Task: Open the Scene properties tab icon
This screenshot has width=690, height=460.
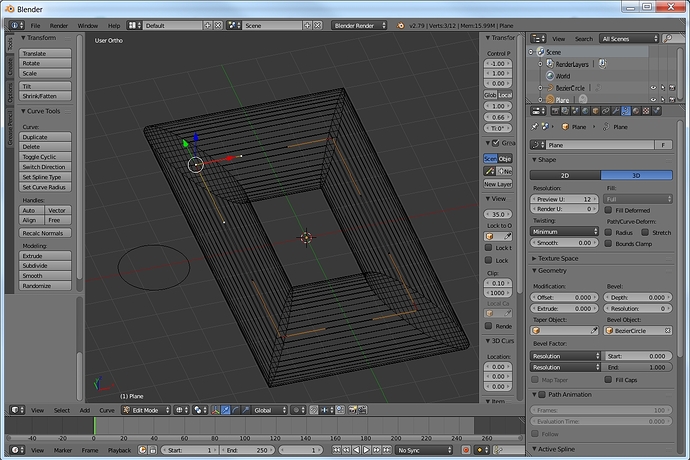Action: point(575,111)
